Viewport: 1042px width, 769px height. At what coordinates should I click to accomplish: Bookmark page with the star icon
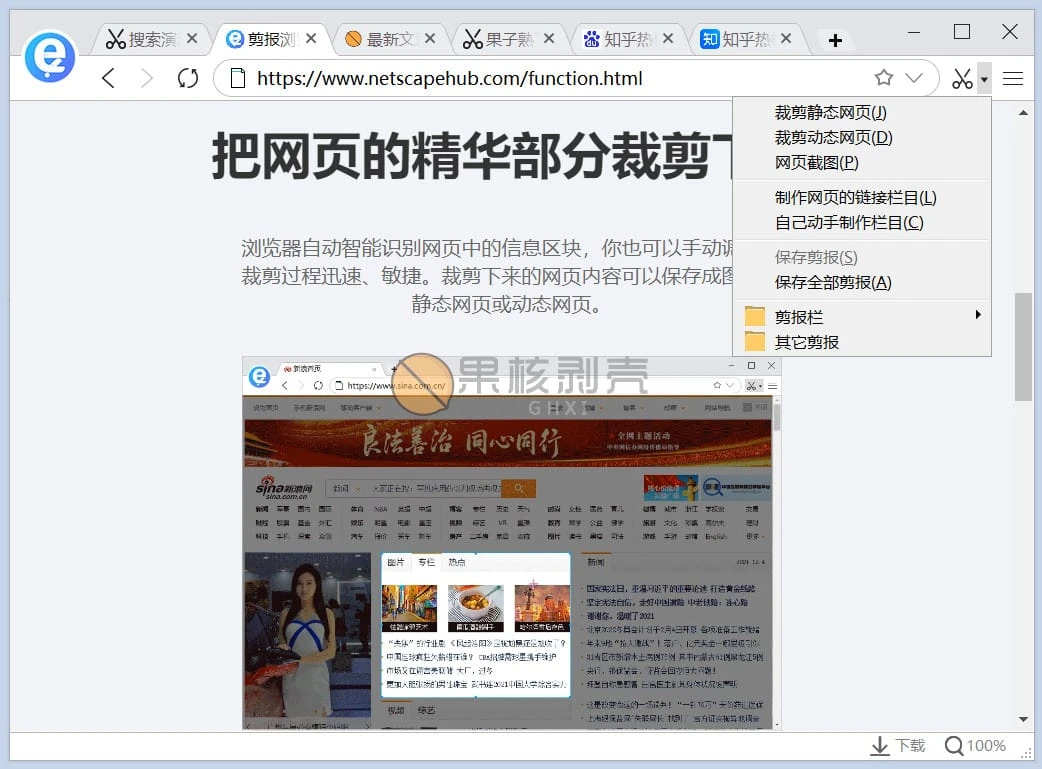click(883, 78)
